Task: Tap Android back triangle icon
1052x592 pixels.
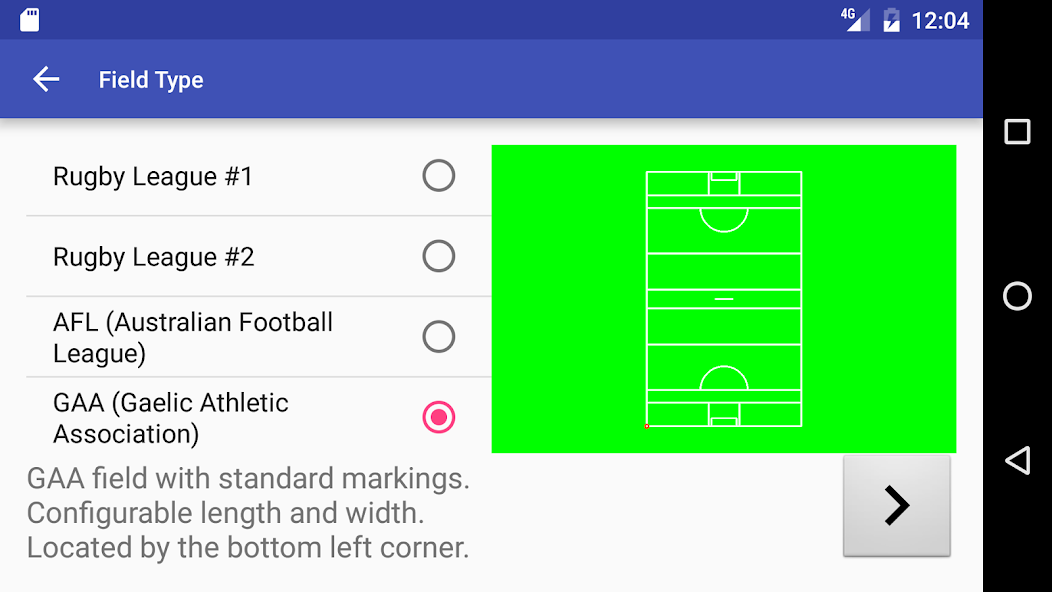Action: pos(1017,460)
